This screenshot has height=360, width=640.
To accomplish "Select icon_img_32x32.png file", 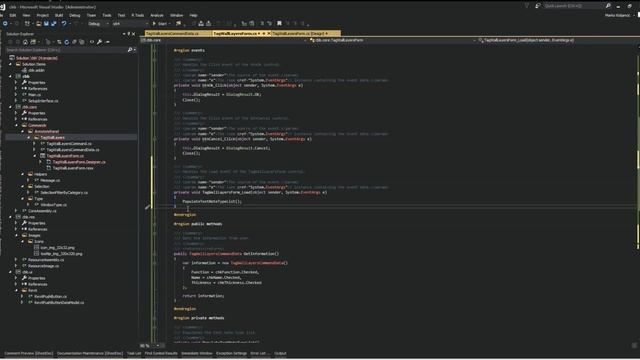I will point(57,248).
